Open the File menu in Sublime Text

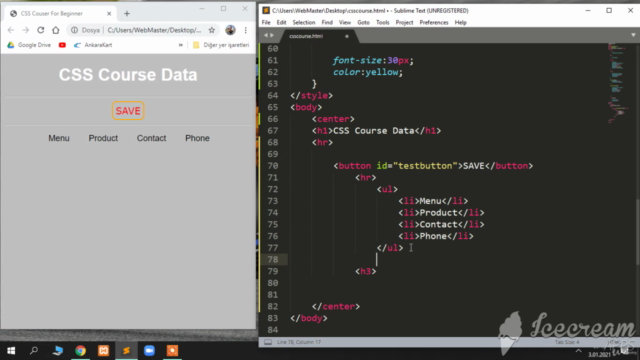[266, 22]
